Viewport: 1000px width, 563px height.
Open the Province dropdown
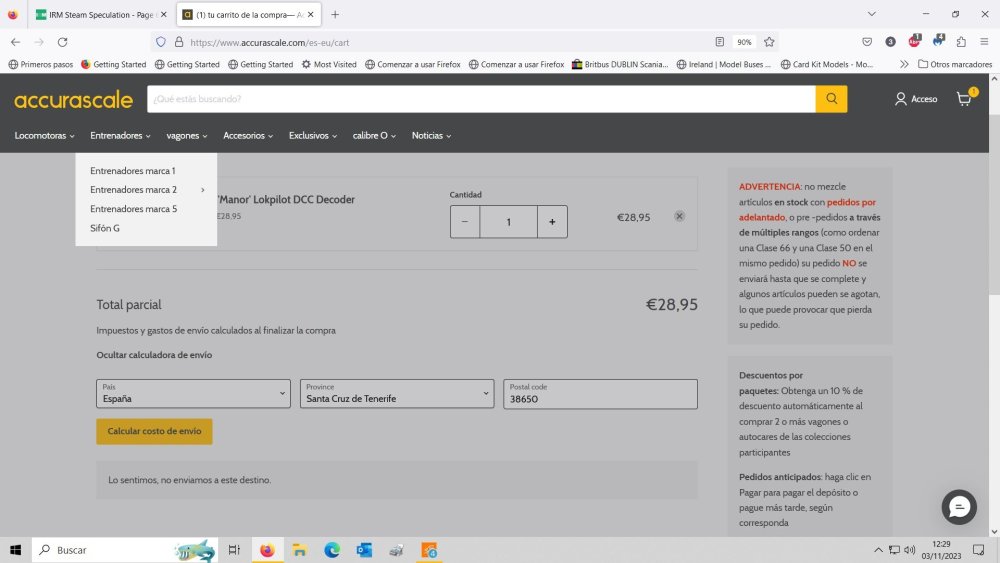397,394
